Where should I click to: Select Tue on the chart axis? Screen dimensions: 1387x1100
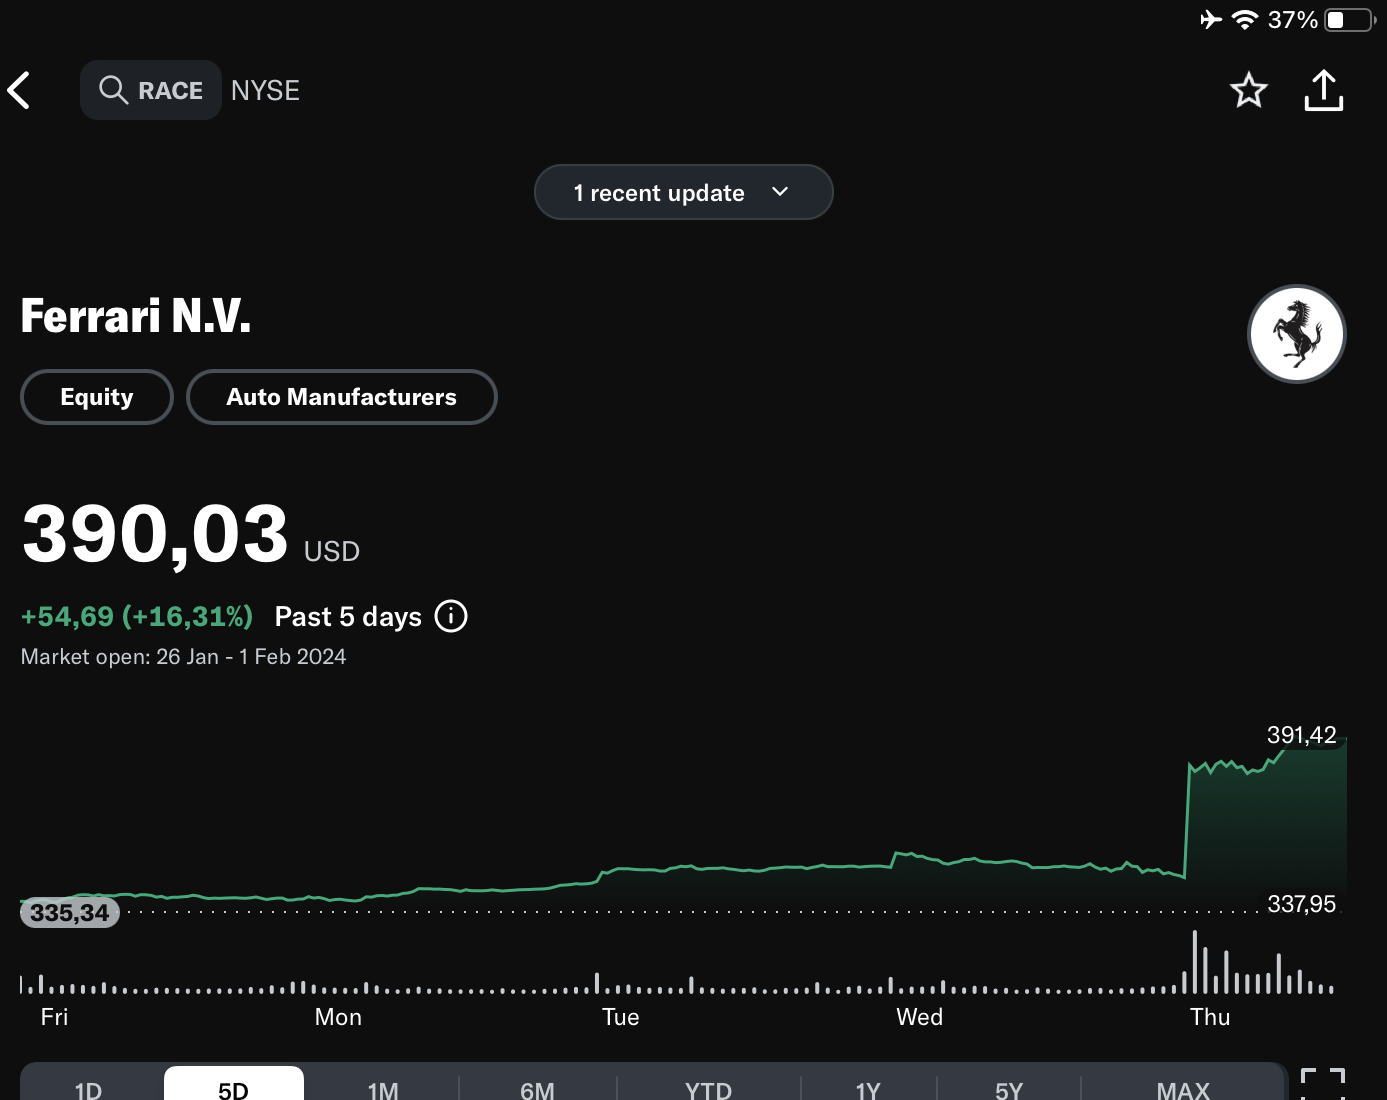[620, 1017]
